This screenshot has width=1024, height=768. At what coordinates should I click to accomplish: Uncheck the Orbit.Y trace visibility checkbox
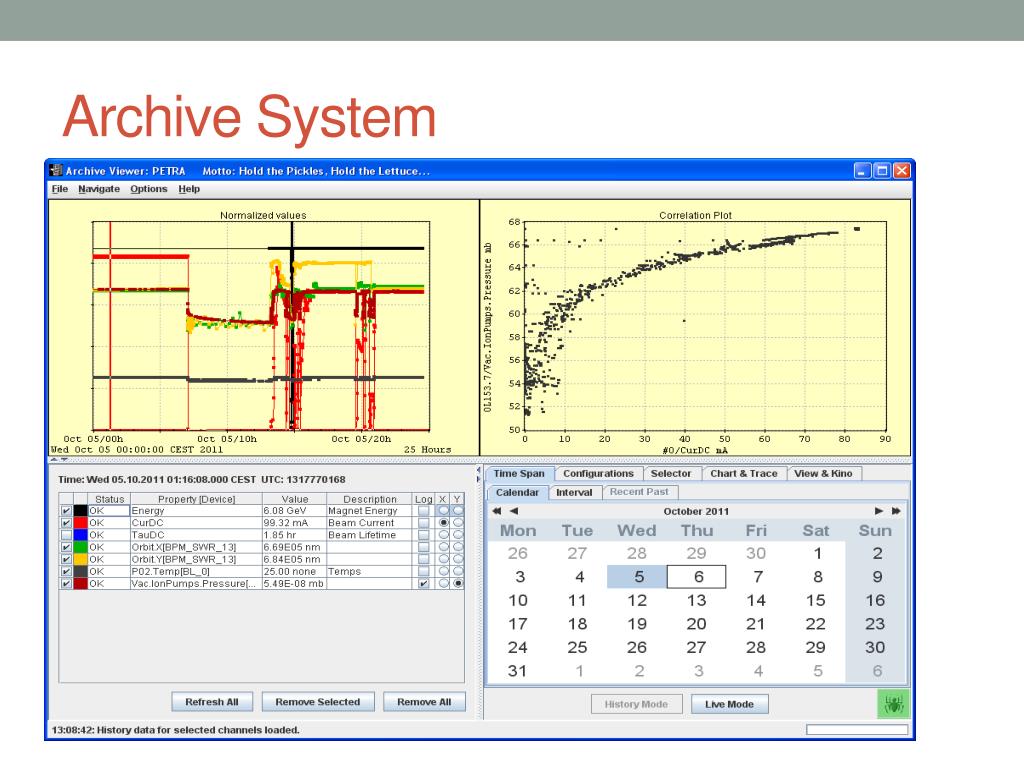[66, 560]
